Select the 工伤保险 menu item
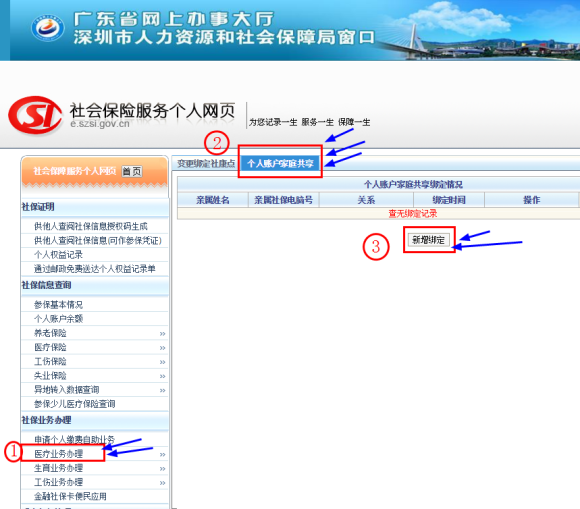 click(x=50, y=361)
